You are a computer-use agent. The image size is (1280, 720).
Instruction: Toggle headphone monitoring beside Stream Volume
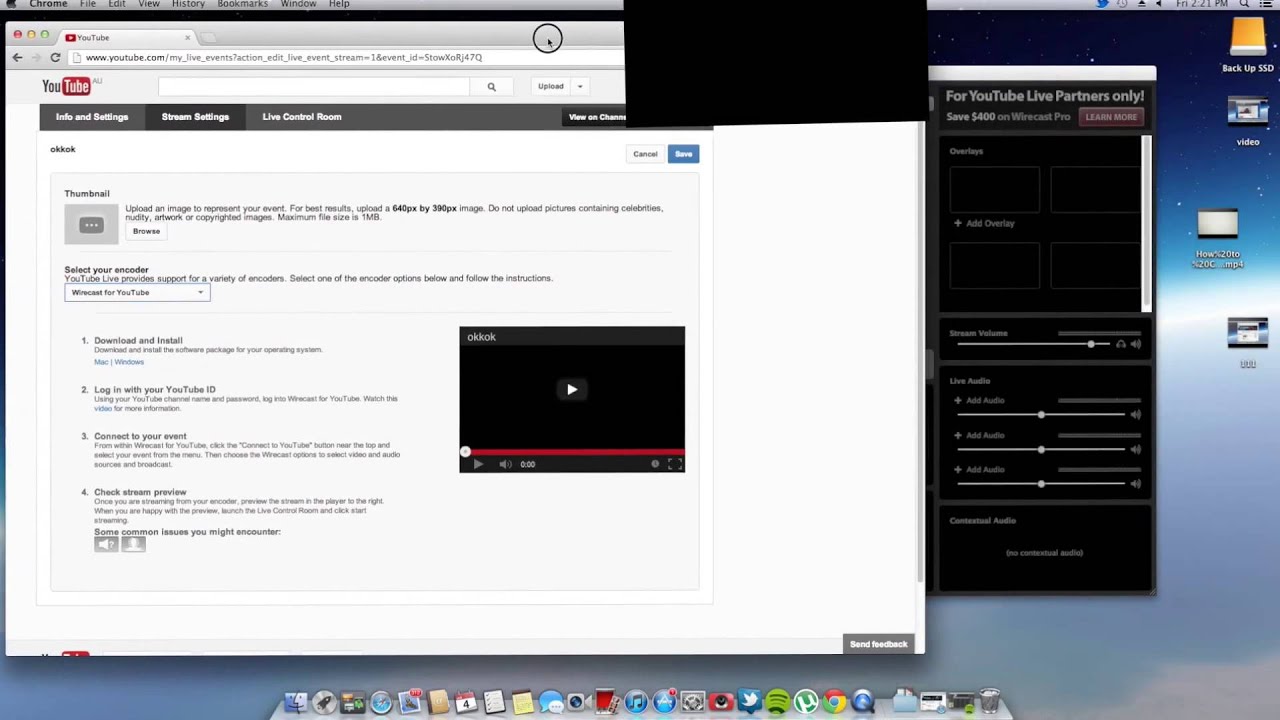pyautogui.click(x=1120, y=344)
